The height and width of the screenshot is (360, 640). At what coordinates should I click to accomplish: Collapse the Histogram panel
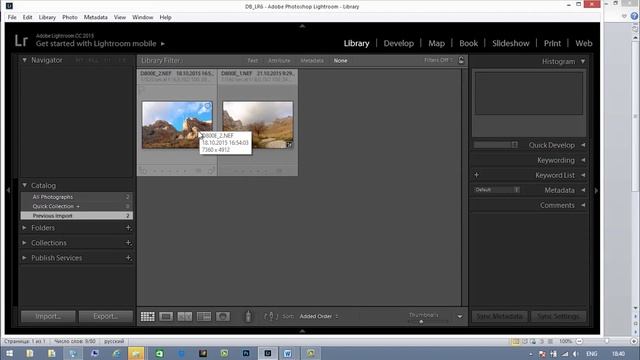tap(583, 61)
